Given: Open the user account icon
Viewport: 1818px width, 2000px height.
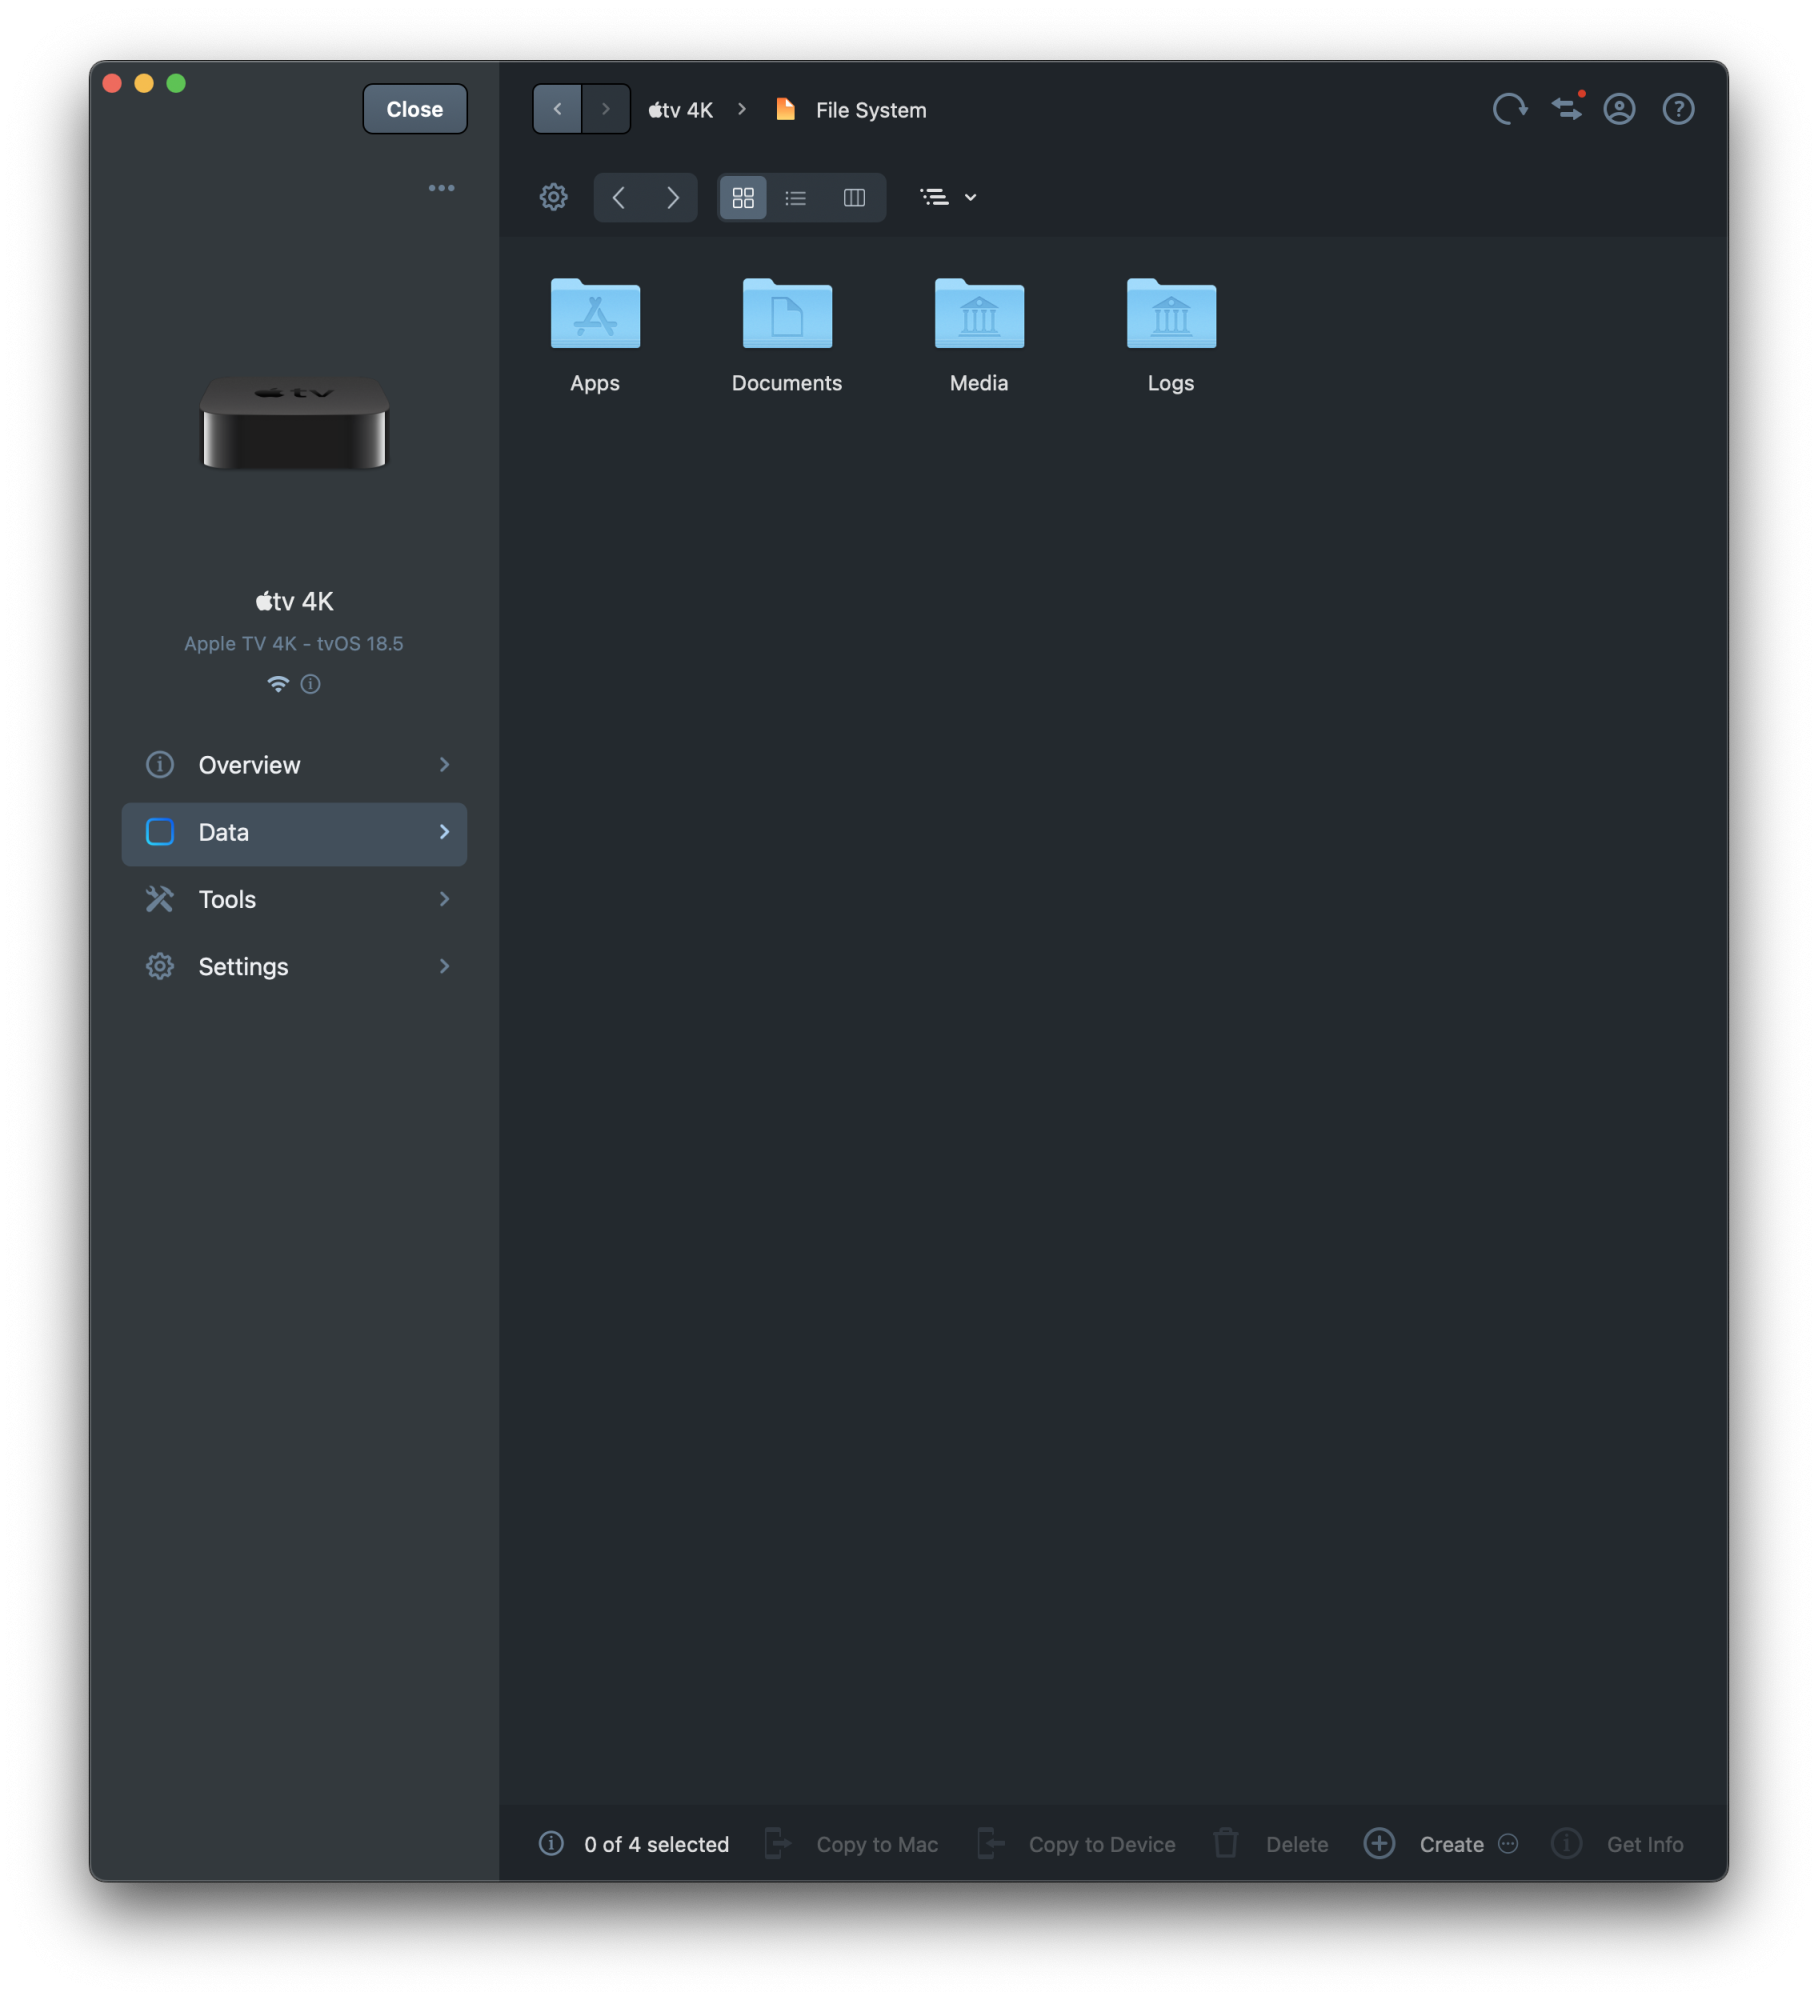Looking at the screenshot, I should click(x=1620, y=109).
